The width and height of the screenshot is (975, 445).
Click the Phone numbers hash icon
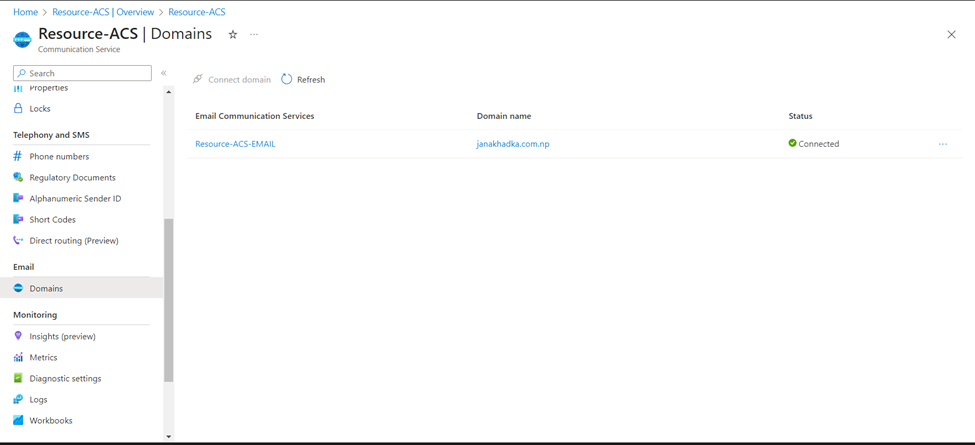pos(18,157)
